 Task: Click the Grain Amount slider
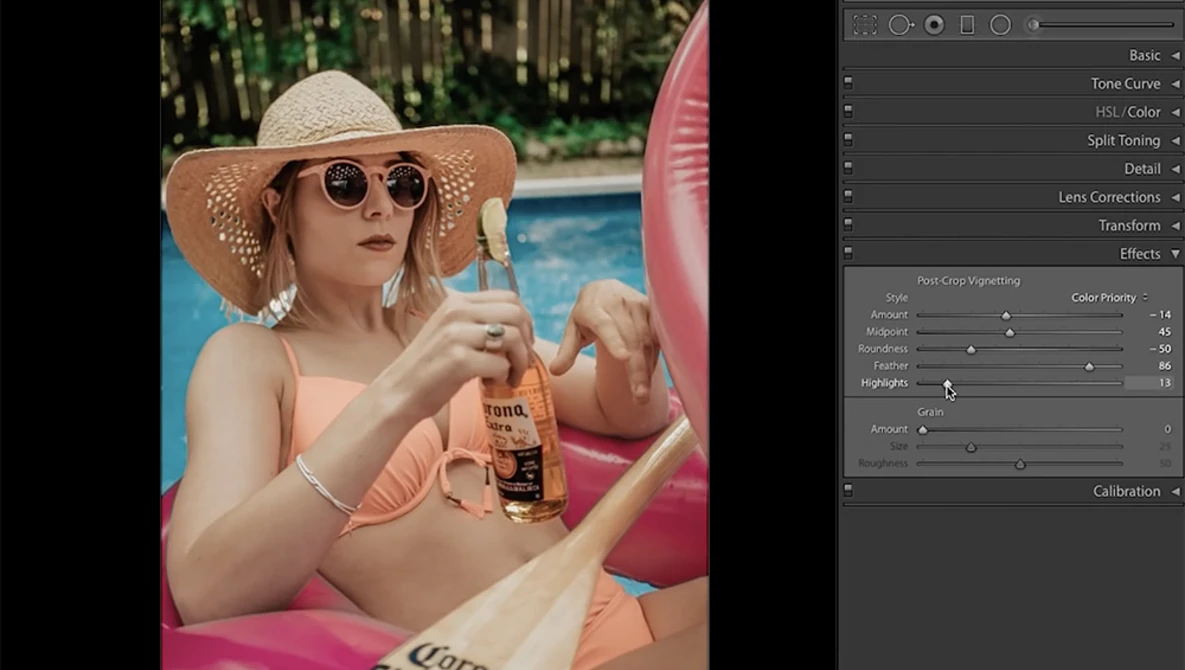click(x=1019, y=430)
